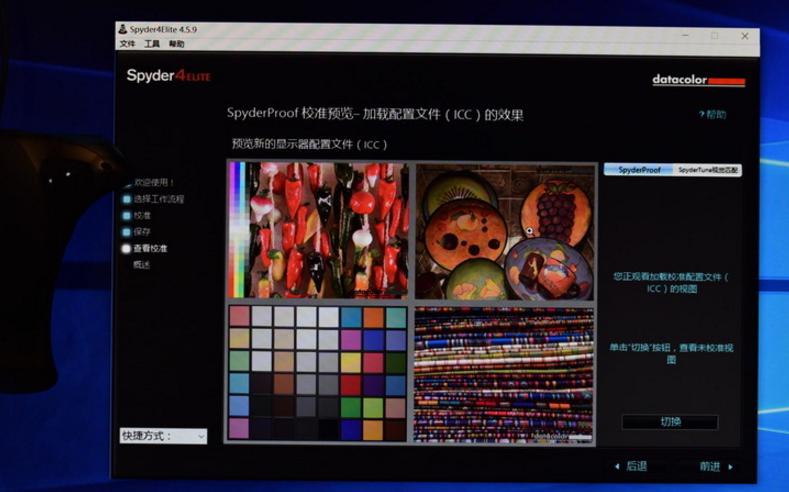Switch to the SpyderTune视觉匹配 tab
Viewport: 789px width, 492px height.
pos(707,170)
